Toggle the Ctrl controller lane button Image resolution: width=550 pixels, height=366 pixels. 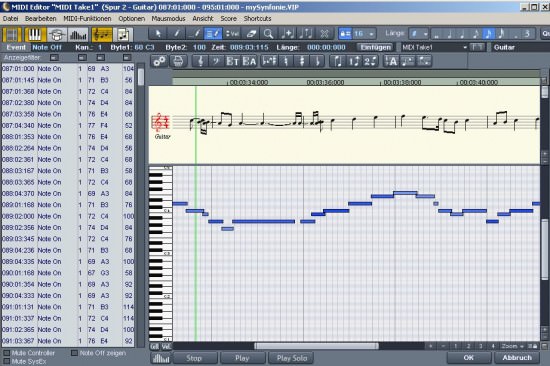(x=154, y=346)
